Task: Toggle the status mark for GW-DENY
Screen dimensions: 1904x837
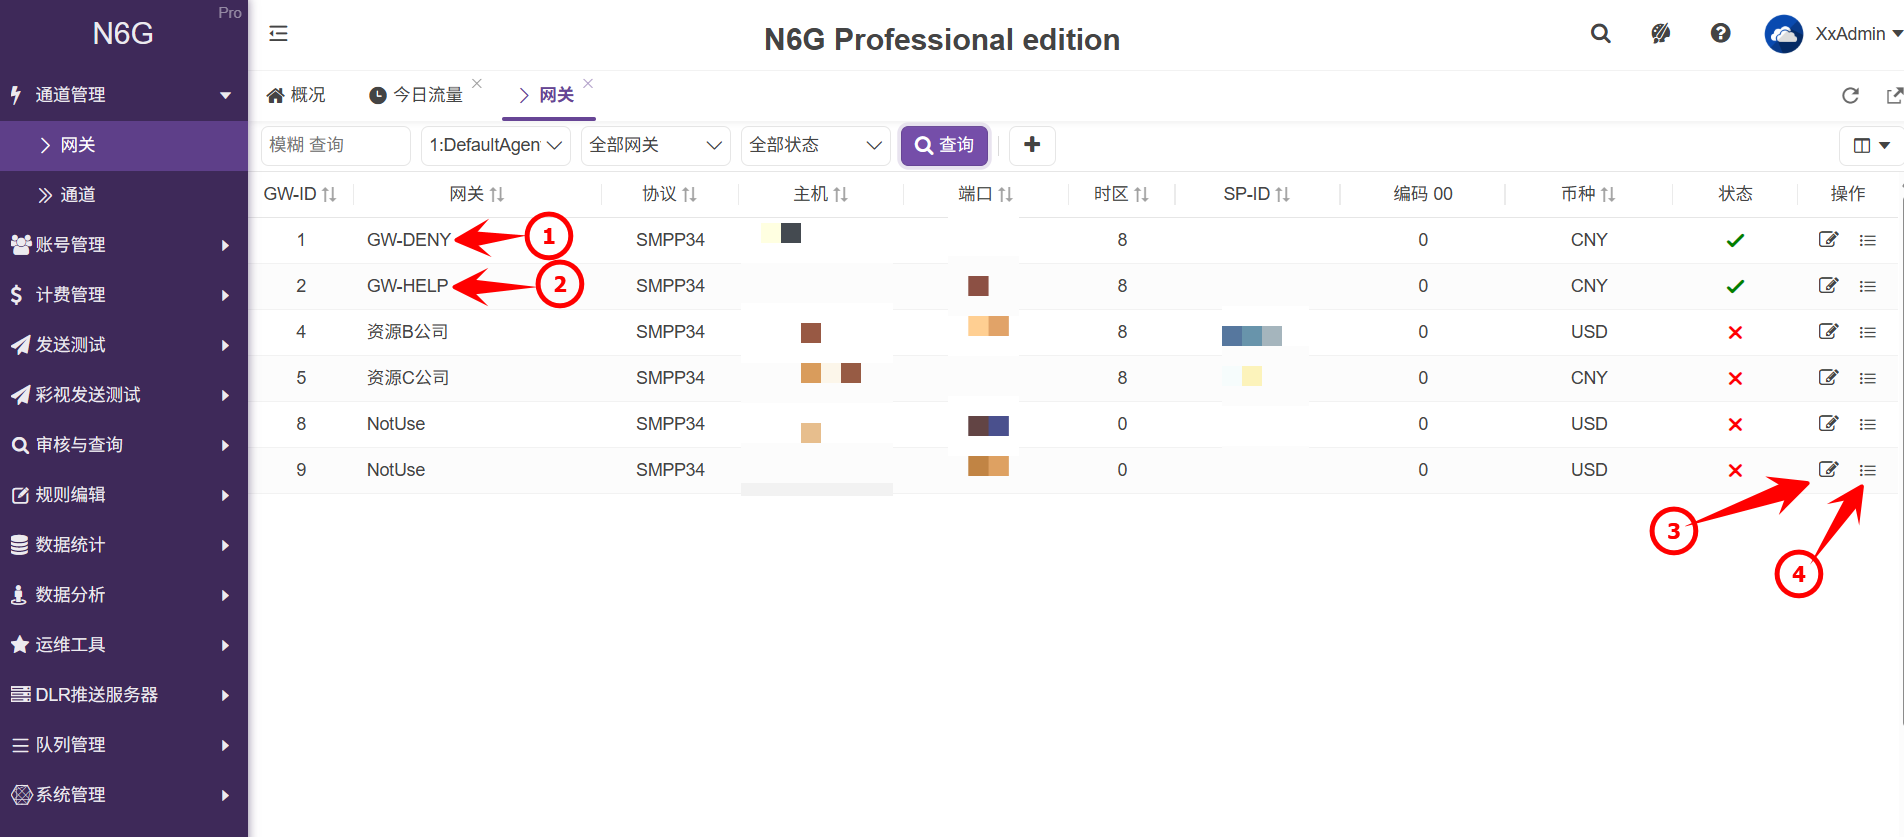Action: pyautogui.click(x=1735, y=240)
